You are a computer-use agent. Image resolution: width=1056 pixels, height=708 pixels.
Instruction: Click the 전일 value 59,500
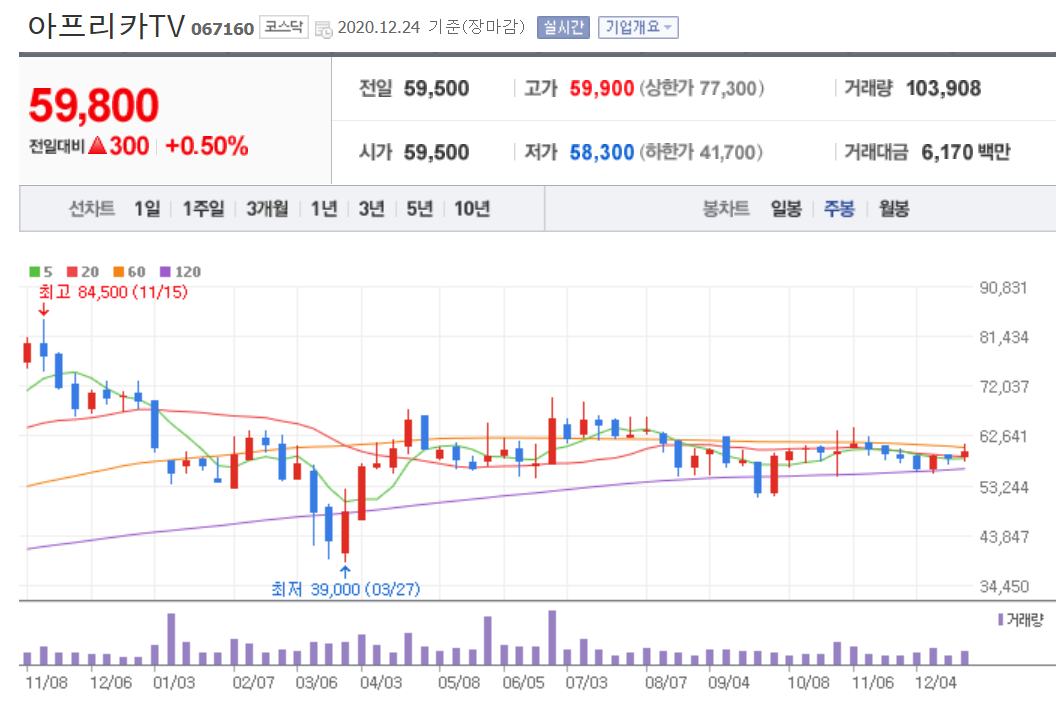click(x=436, y=88)
